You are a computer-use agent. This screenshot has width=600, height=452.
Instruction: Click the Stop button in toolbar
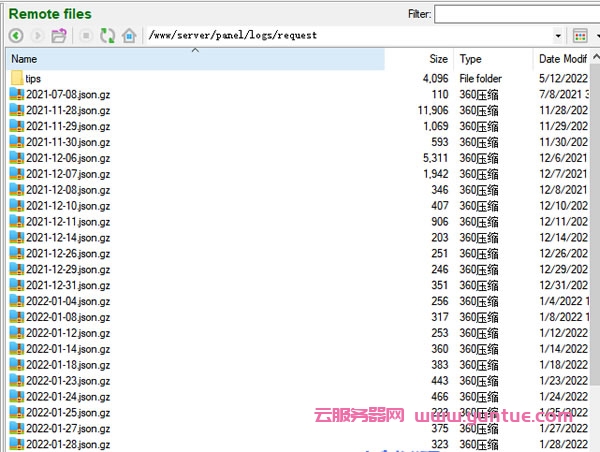click(86, 36)
